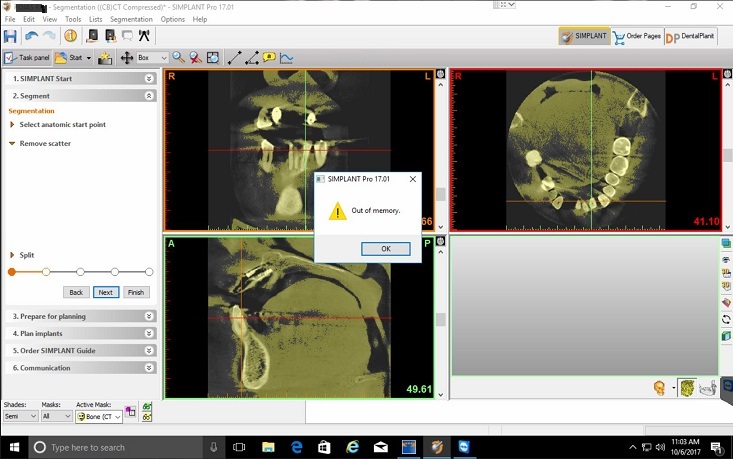
Task: Open the Shades dropdown set to Semi
Action: pos(20,416)
